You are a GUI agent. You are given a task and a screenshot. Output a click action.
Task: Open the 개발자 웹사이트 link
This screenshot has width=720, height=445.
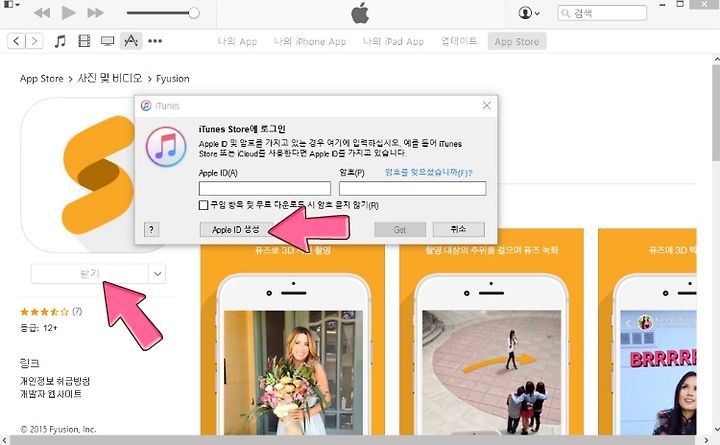coord(51,394)
